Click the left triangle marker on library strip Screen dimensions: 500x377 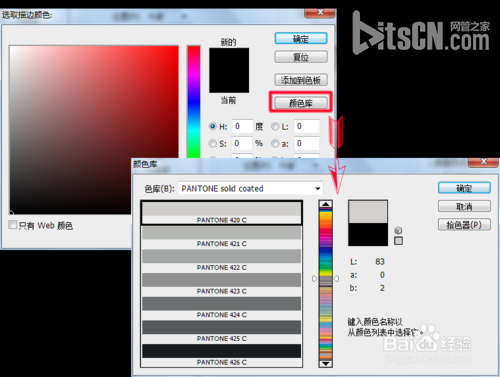tap(314, 278)
